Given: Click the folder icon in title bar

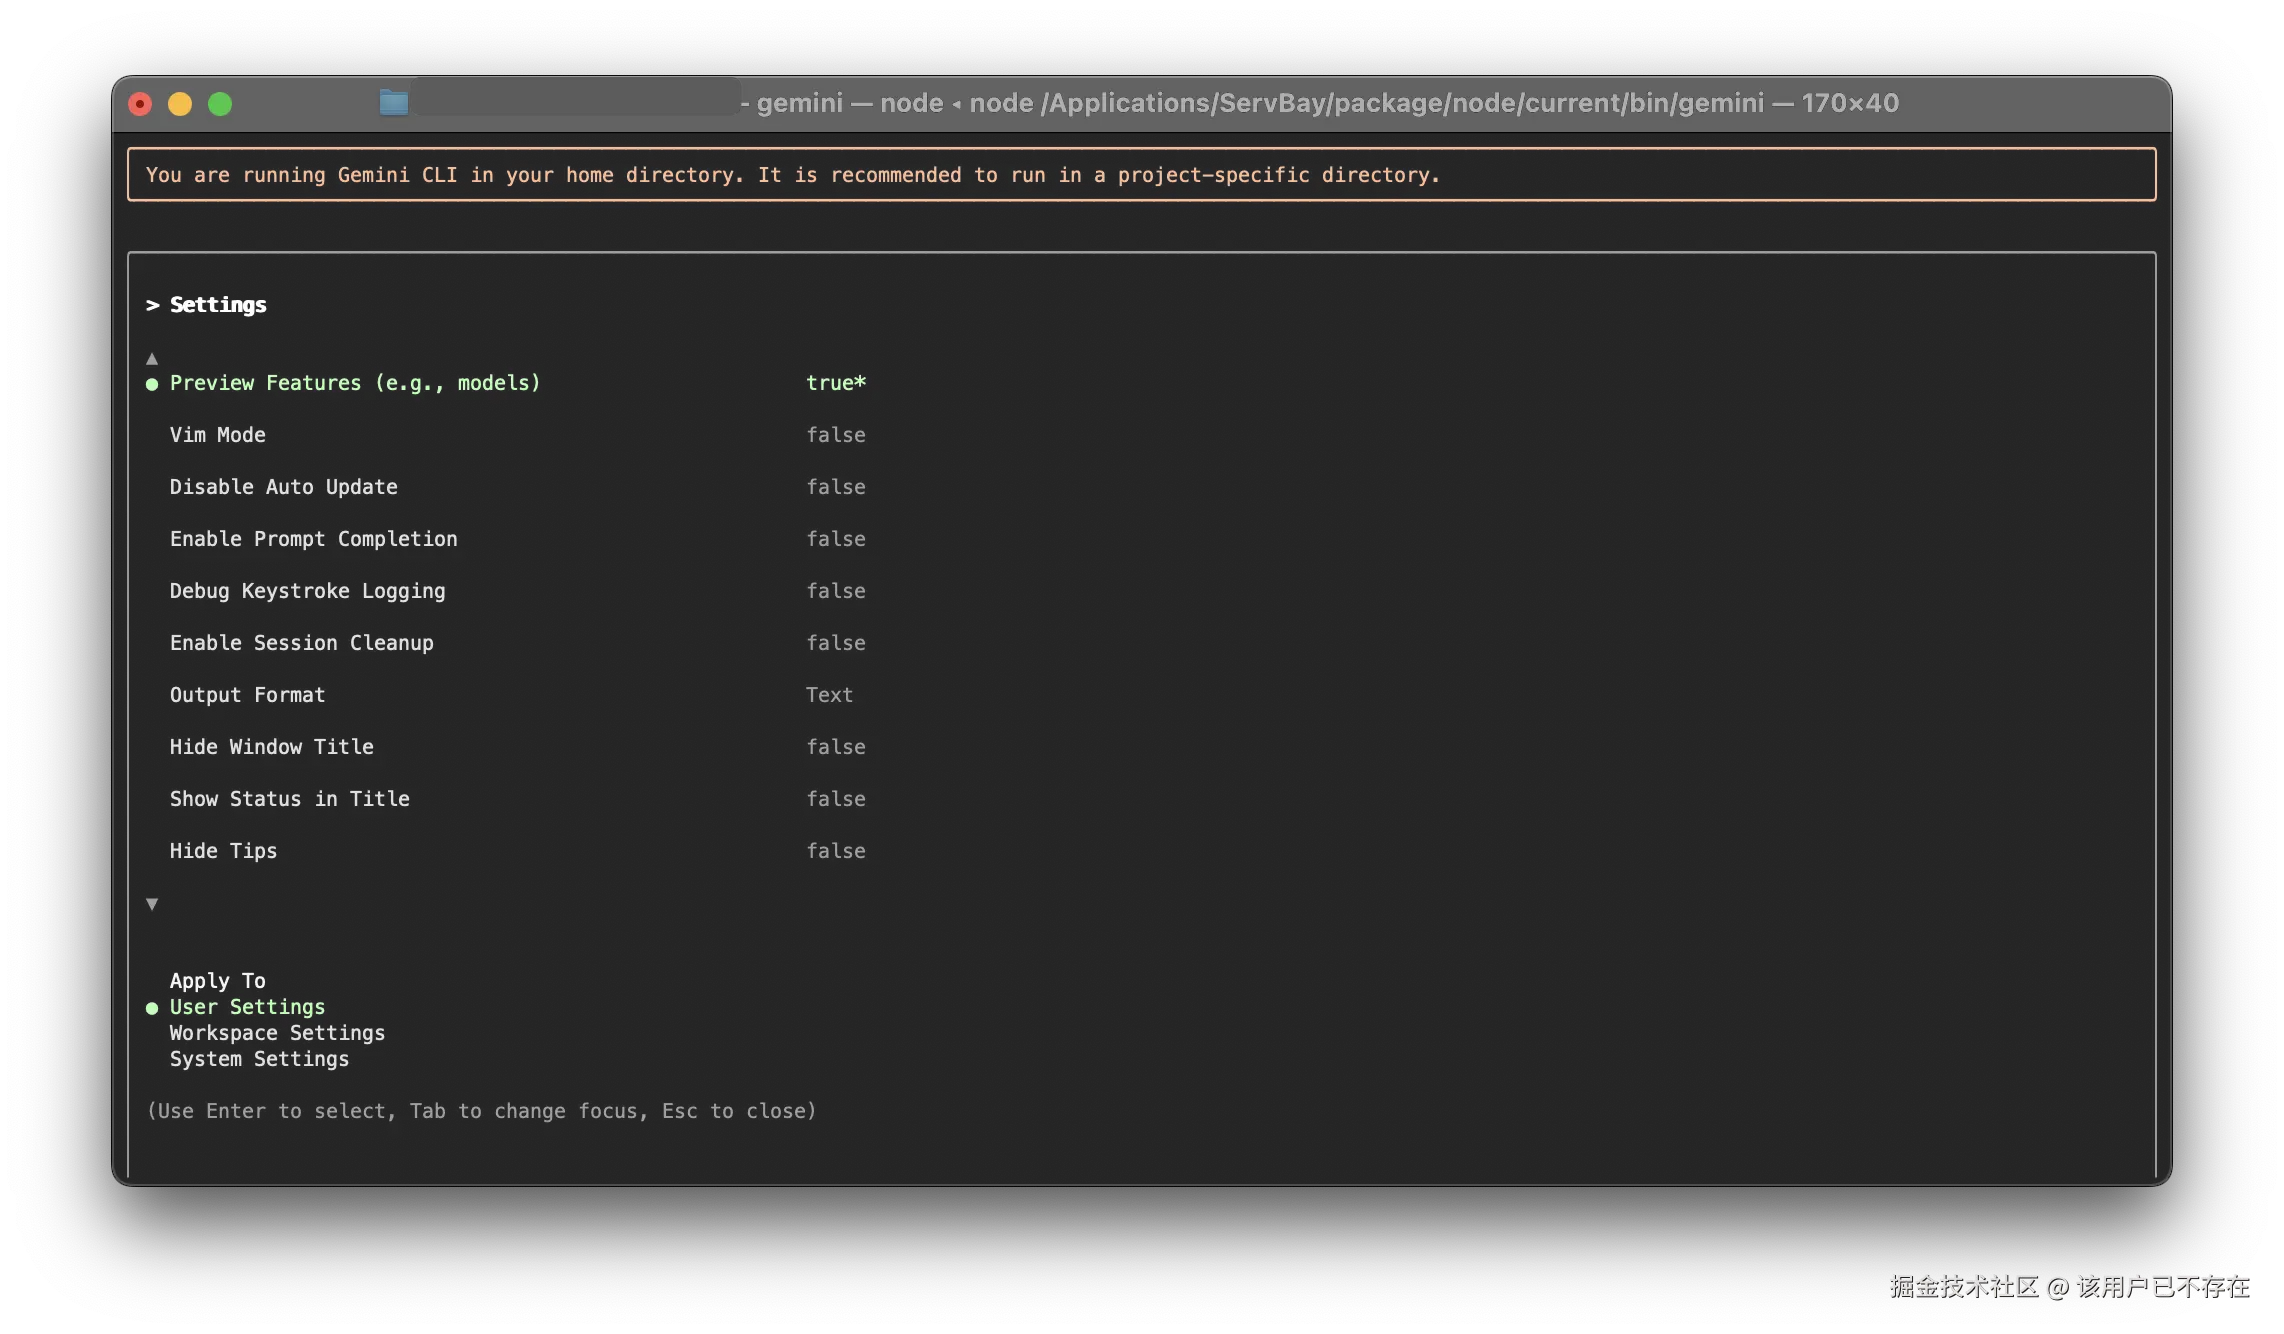Looking at the screenshot, I should [x=393, y=102].
